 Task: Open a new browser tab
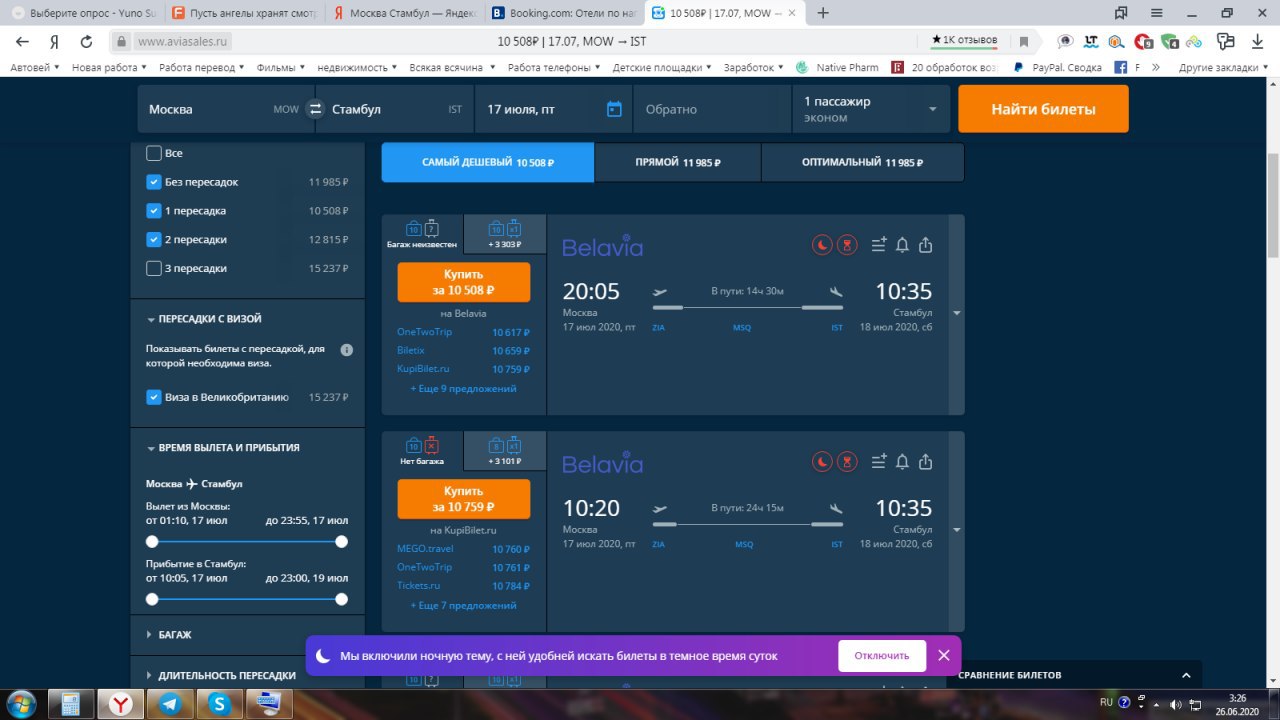click(823, 13)
